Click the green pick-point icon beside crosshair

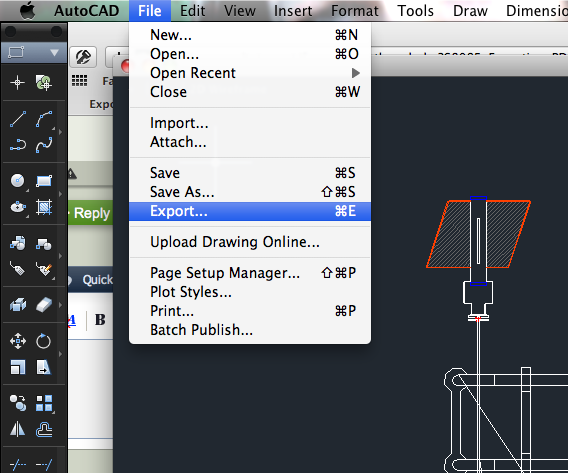[44, 83]
